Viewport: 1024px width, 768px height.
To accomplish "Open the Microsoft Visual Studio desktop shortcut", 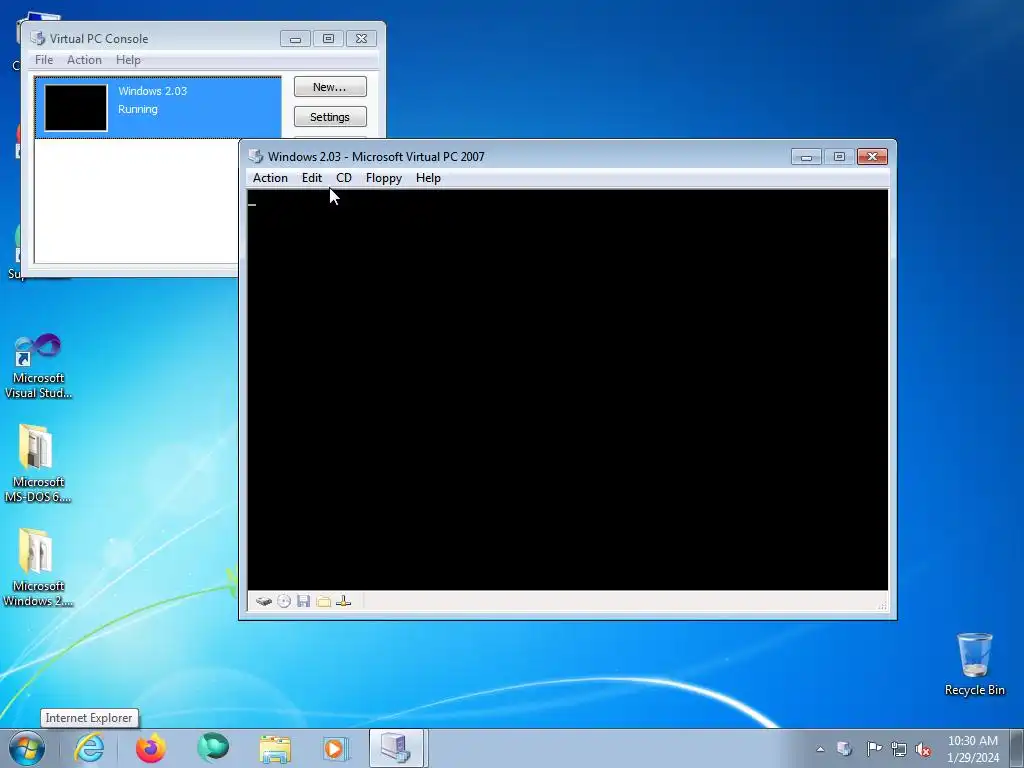I will (38, 367).
